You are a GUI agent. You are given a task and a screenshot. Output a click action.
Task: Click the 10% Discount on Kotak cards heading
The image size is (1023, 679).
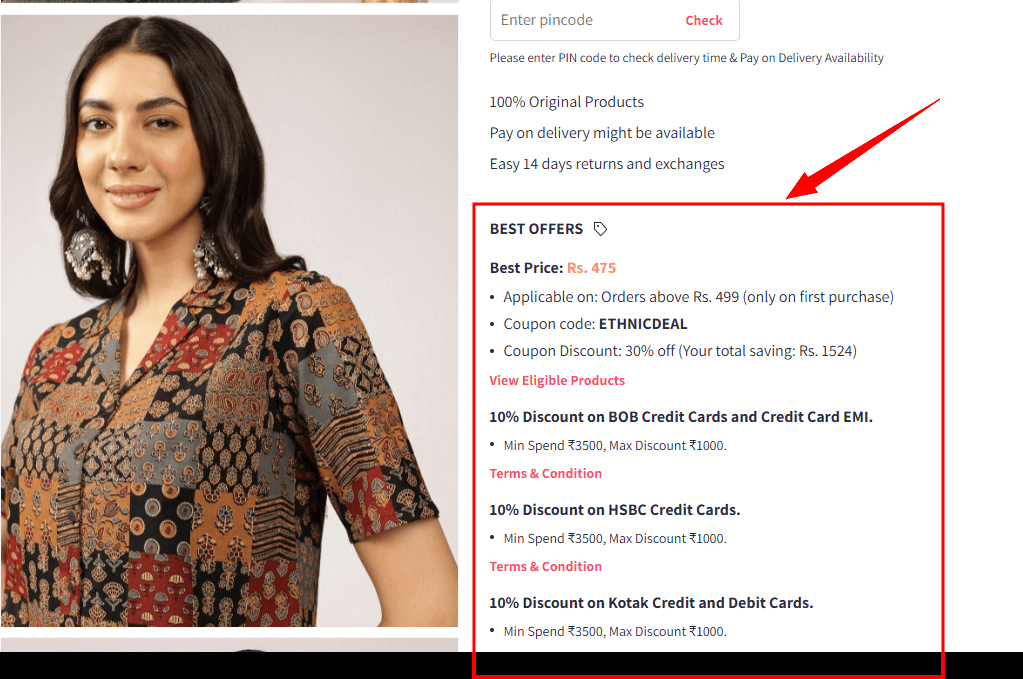coord(651,603)
